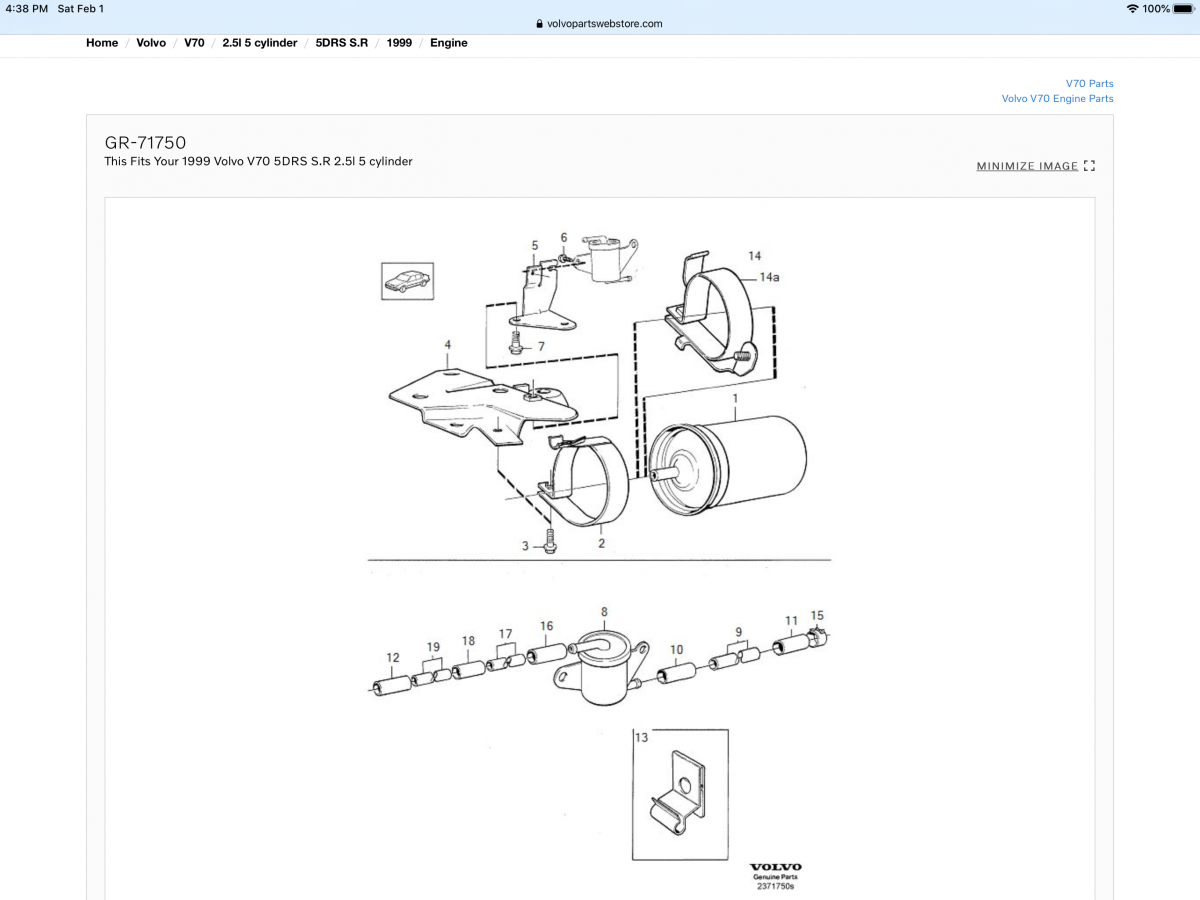
Task: Click the minimize image frame icon
Action: point(1089,166)
